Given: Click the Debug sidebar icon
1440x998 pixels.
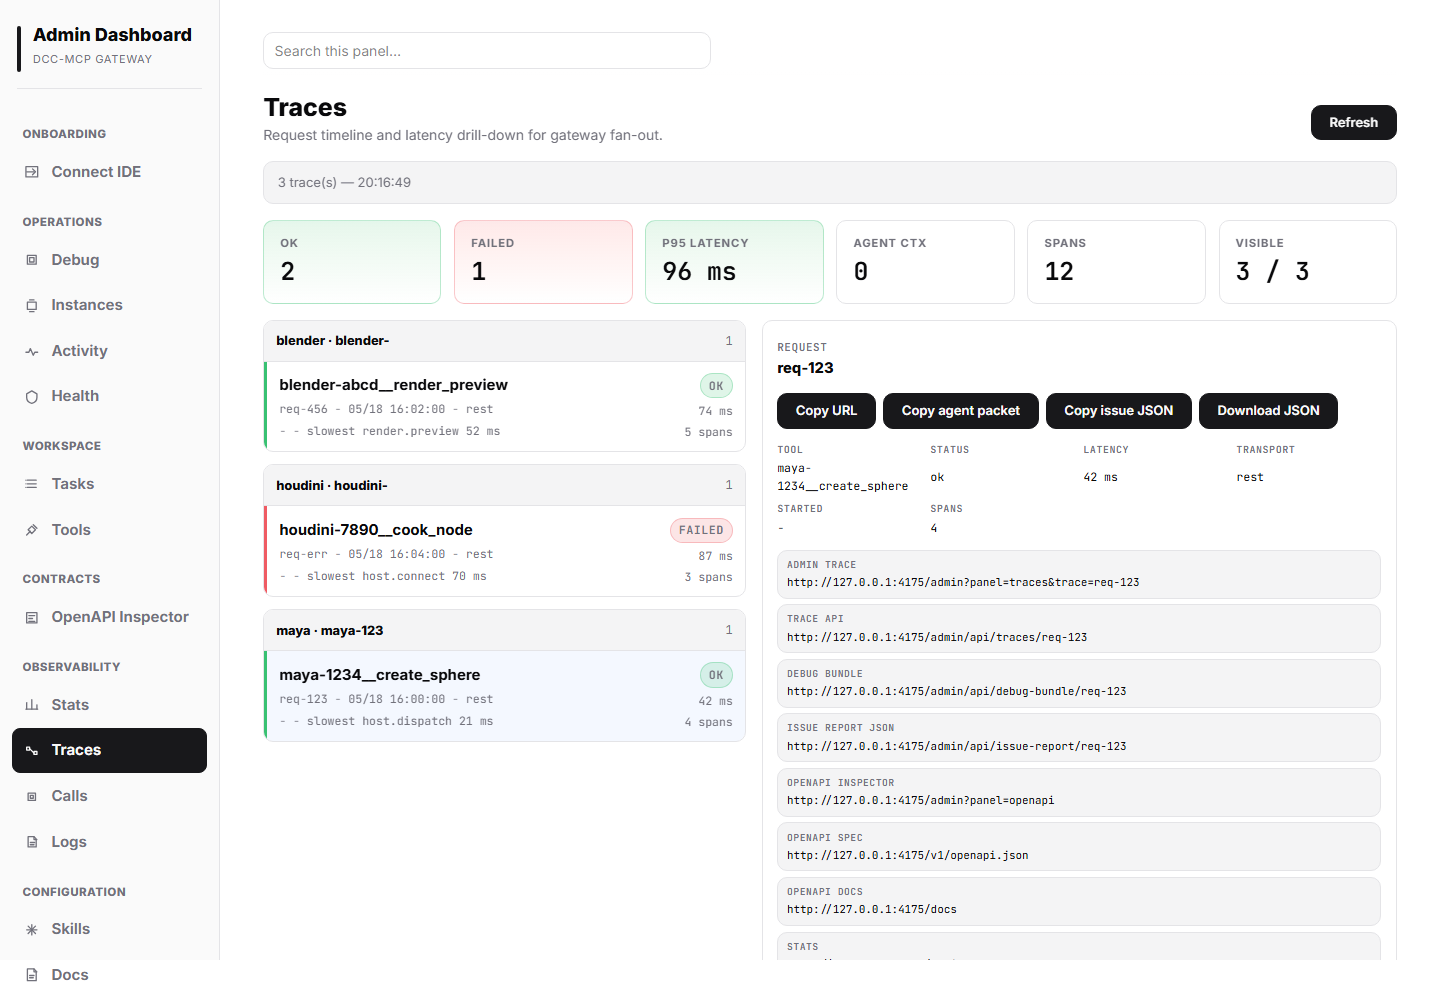Looking at the screenshot, I should [32, 260].
